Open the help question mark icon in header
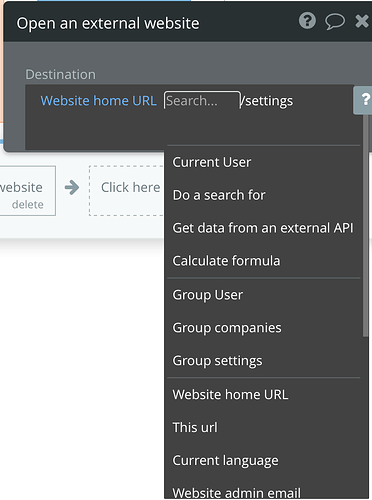This screenshot has width=372, height=500. (x=307, y=21)
